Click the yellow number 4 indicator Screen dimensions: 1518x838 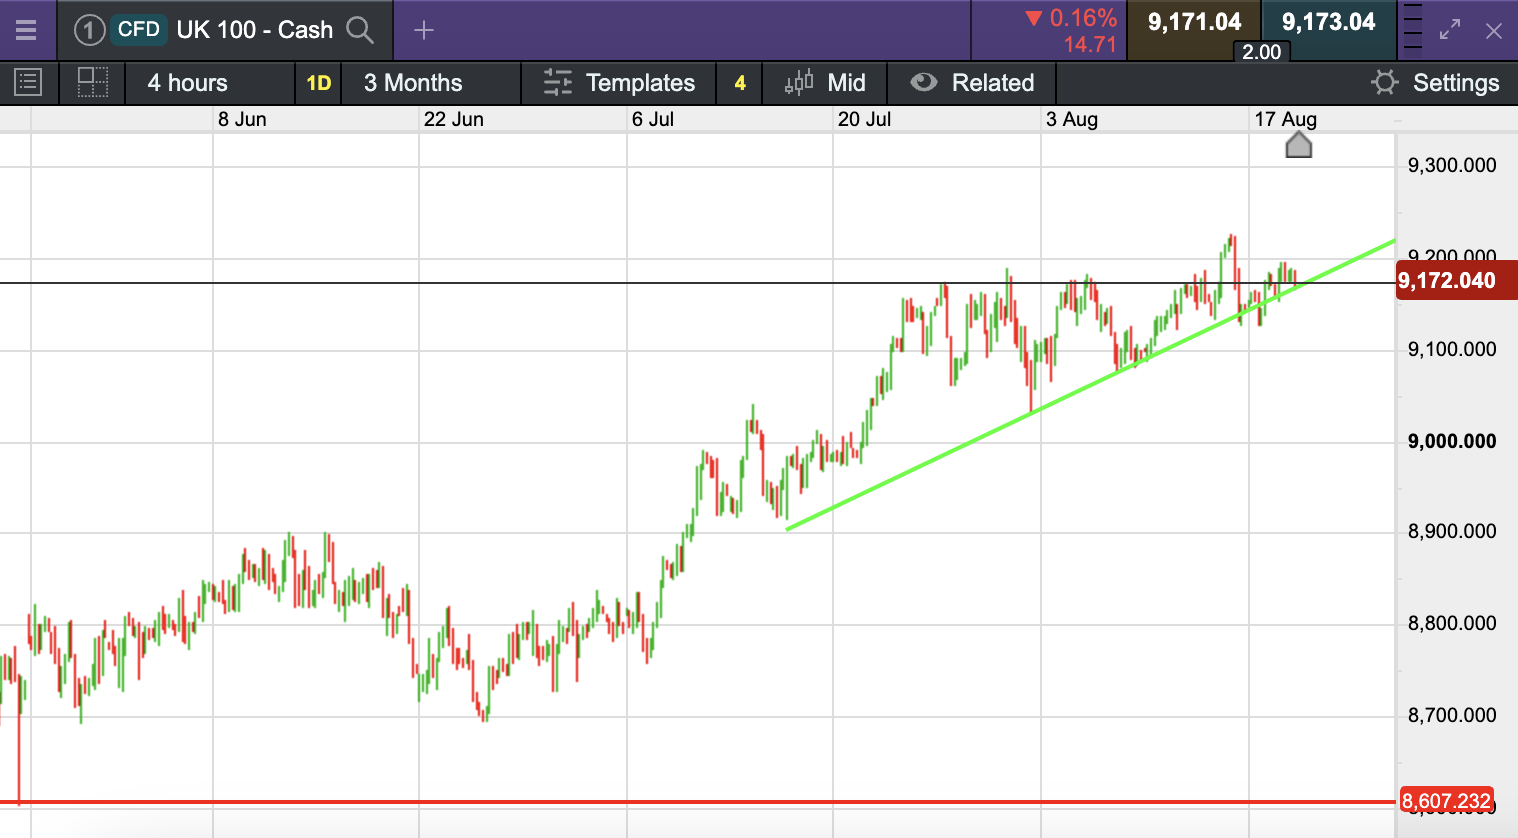pos(740,83)
